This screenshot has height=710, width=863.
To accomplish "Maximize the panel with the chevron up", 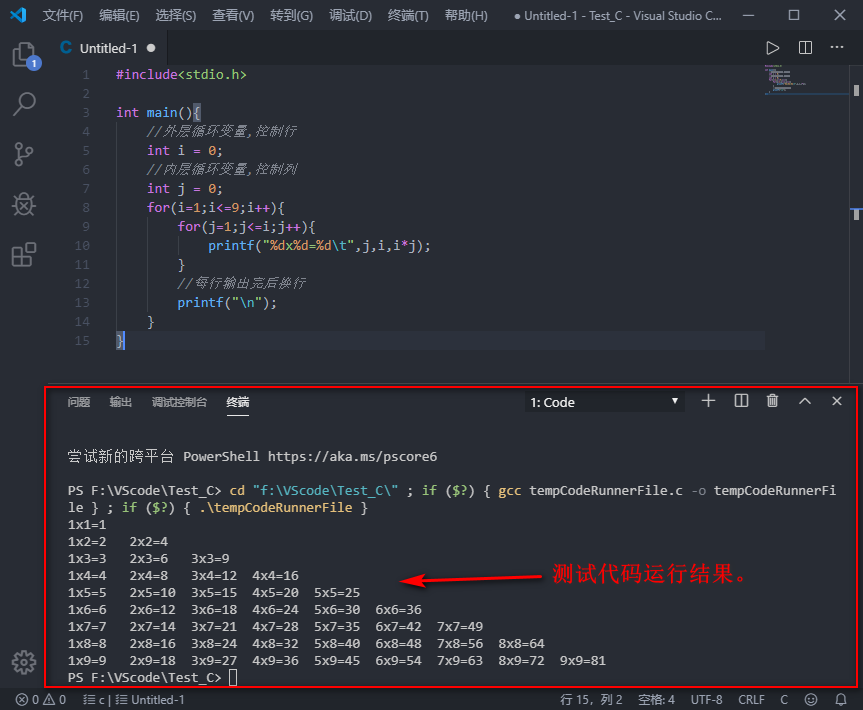I will point(804,400).
